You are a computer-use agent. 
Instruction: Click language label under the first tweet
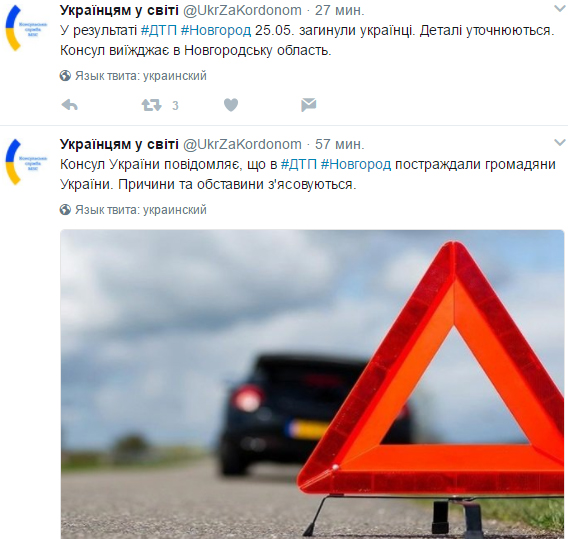(141, 76)
